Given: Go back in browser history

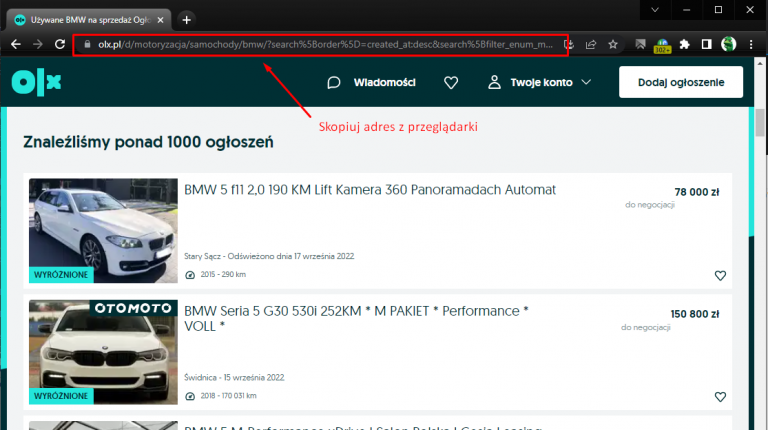Looking at the screenshot, I should point(15,44).
